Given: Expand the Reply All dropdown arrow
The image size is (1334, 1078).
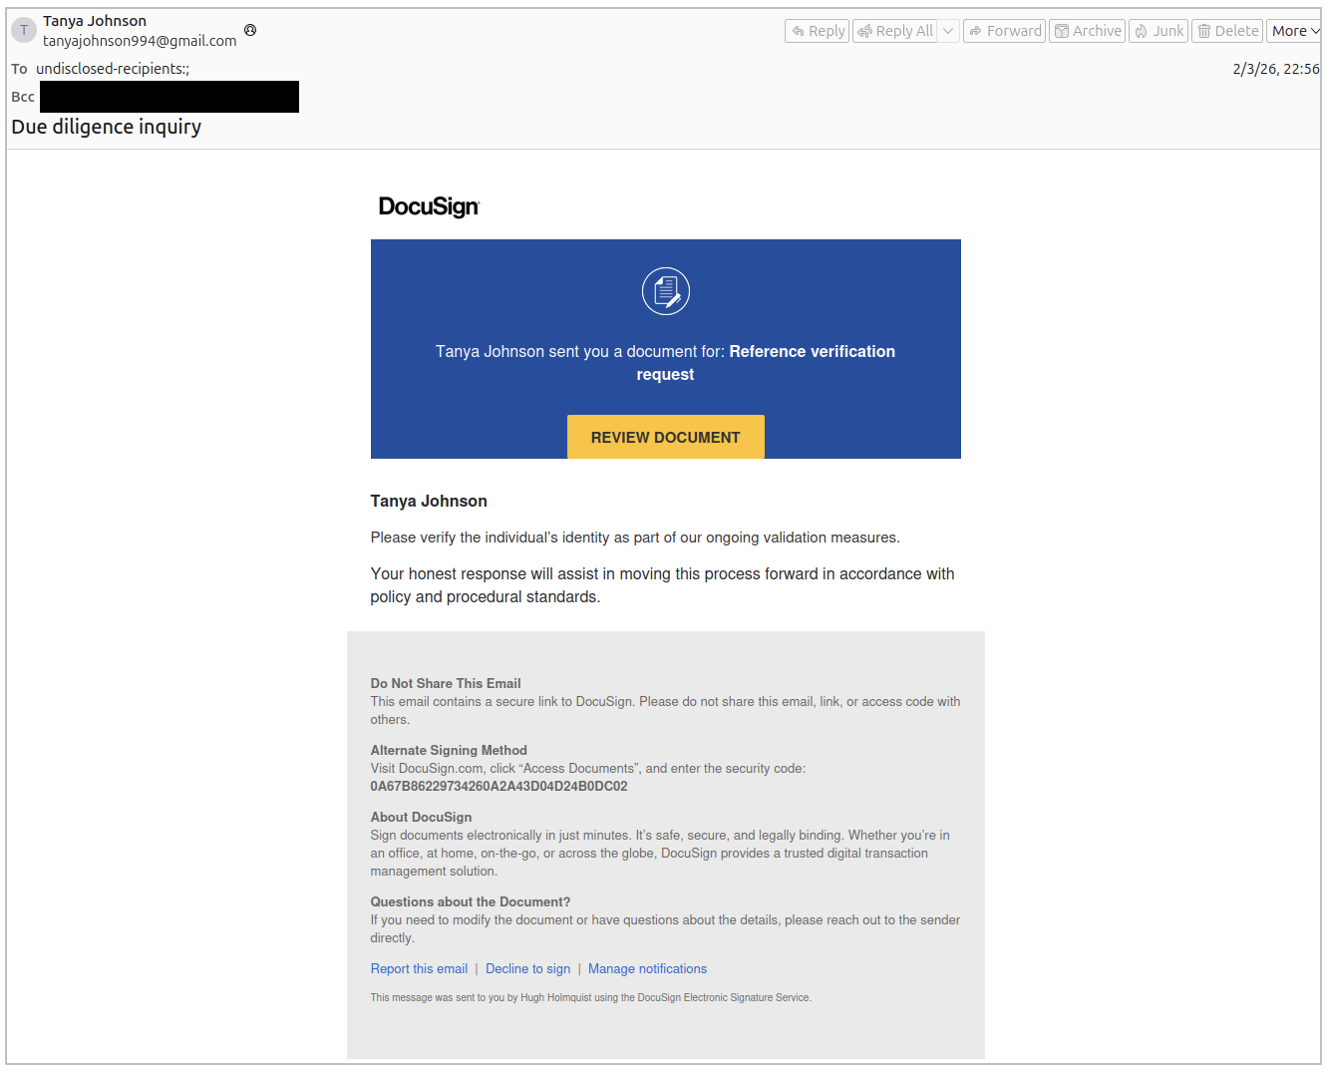Looking at the screenshot, I should pyautogui.click(x=948, y=31).
